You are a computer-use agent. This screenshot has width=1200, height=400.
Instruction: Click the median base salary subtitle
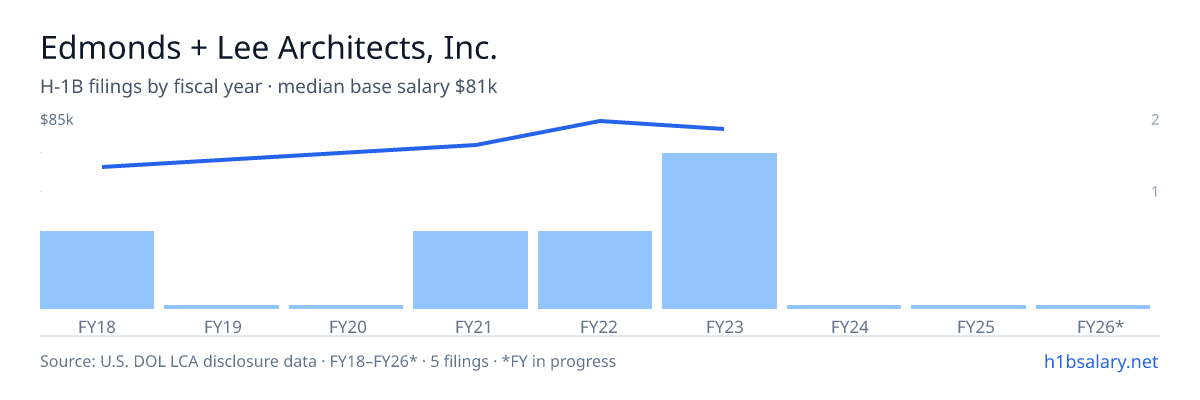coord(387,87)
